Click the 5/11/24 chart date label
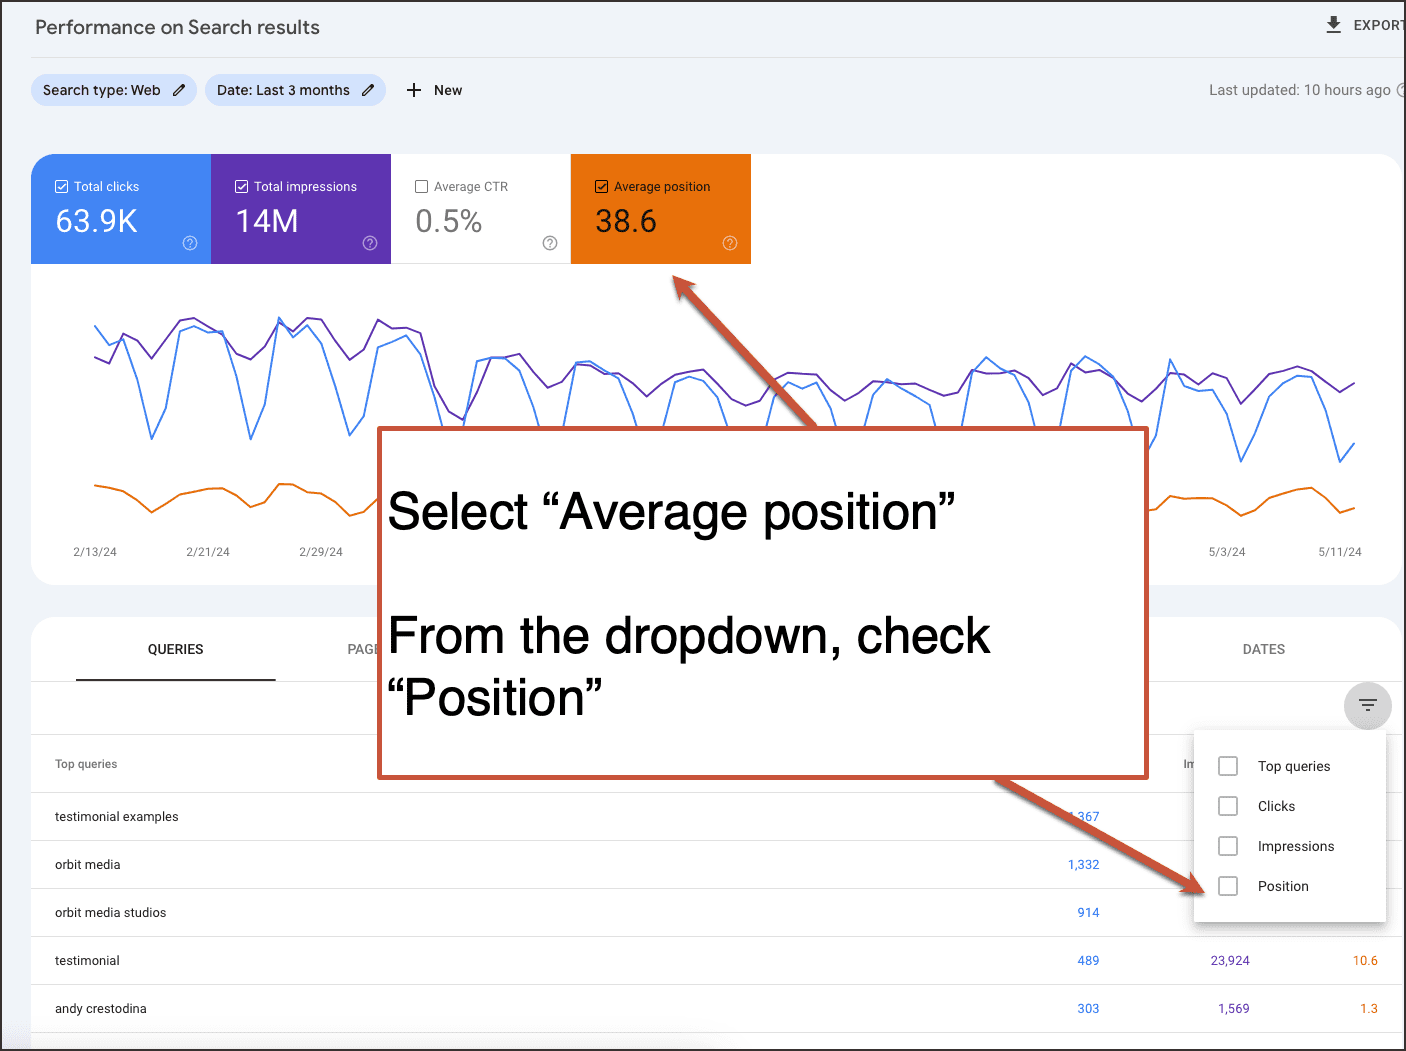The width and height of the screenshot is (1406, 1051). click(x=1340, y=552)
